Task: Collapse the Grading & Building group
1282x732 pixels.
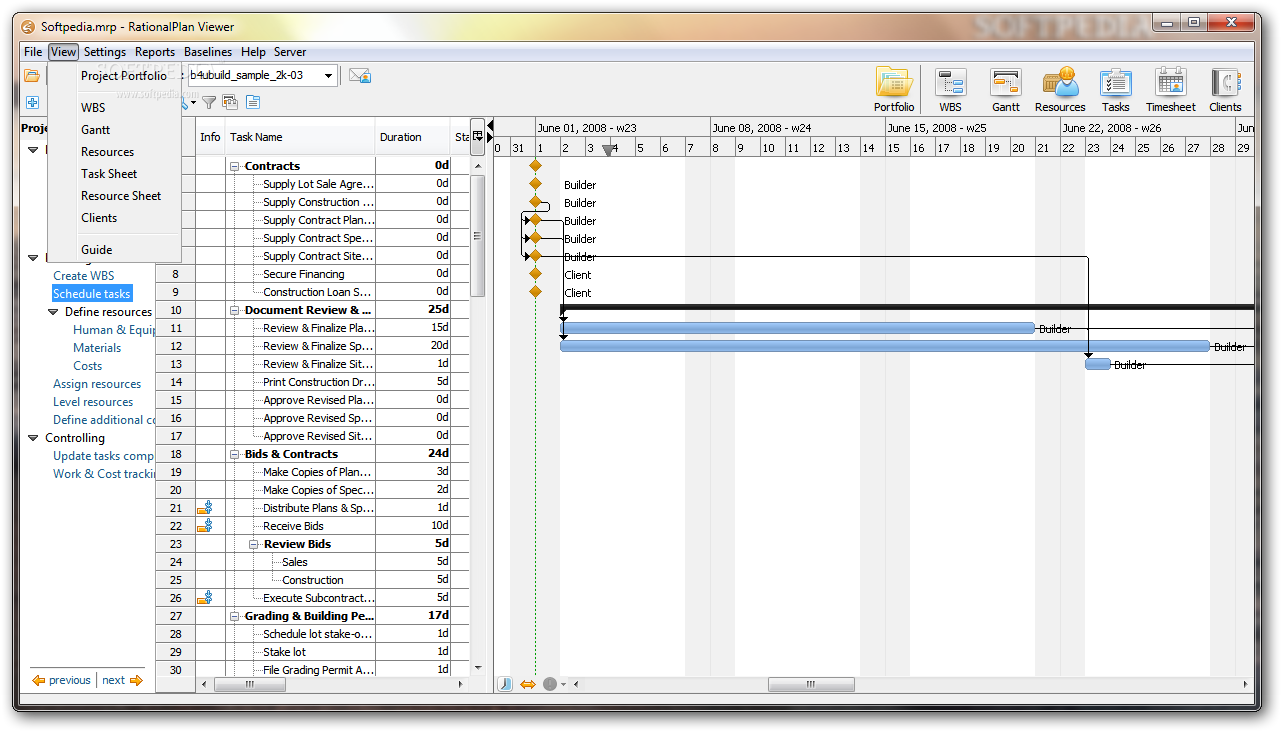Action: click(x=235, y=616)
